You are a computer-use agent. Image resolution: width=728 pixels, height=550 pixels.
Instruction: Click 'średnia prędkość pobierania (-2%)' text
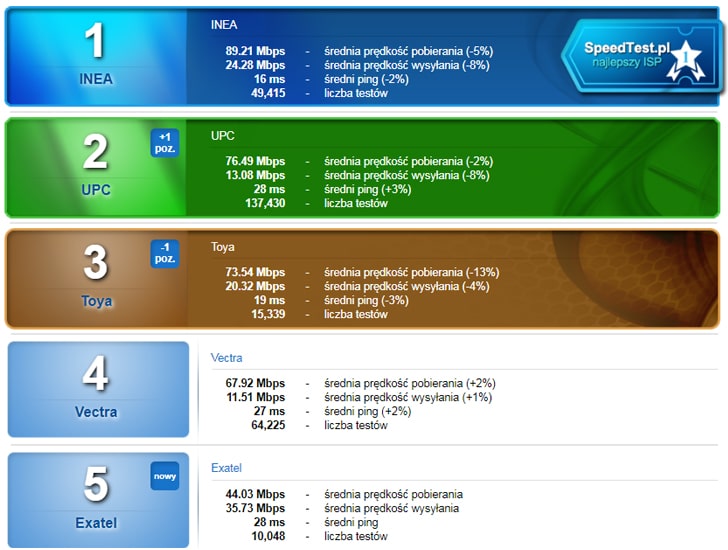click(409, 162)
